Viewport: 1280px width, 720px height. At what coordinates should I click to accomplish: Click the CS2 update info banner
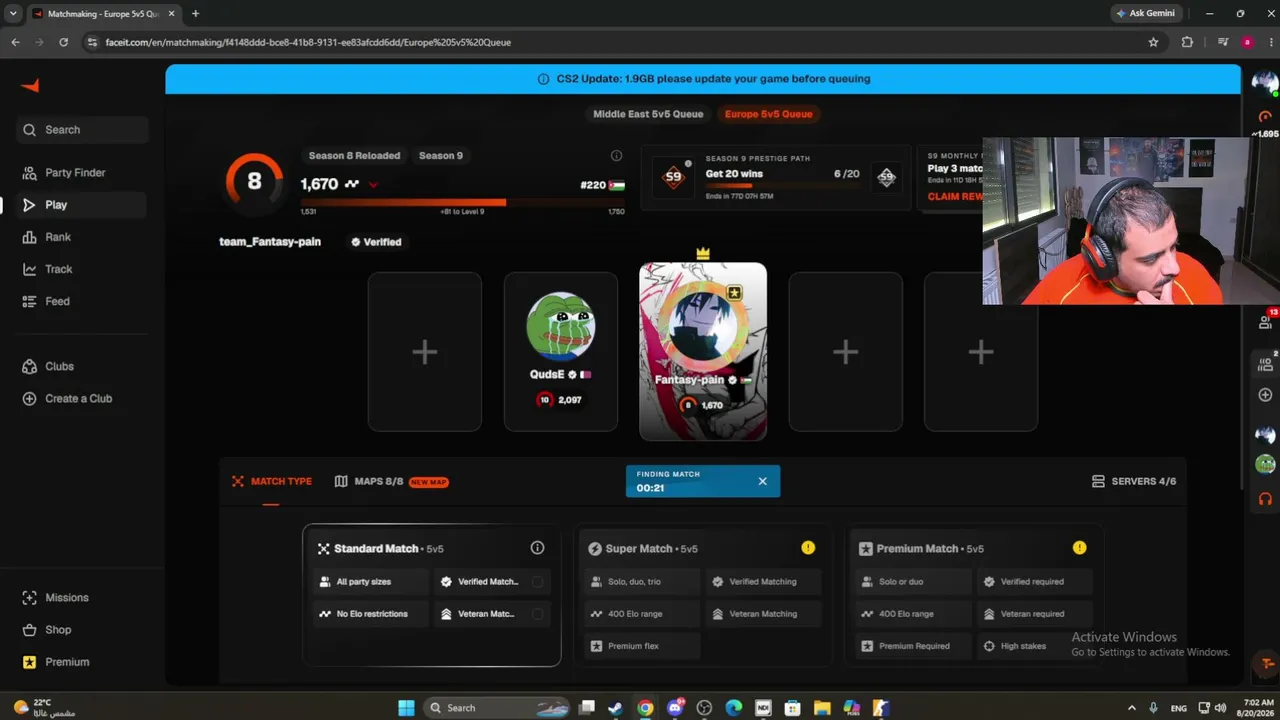point(703,79)
